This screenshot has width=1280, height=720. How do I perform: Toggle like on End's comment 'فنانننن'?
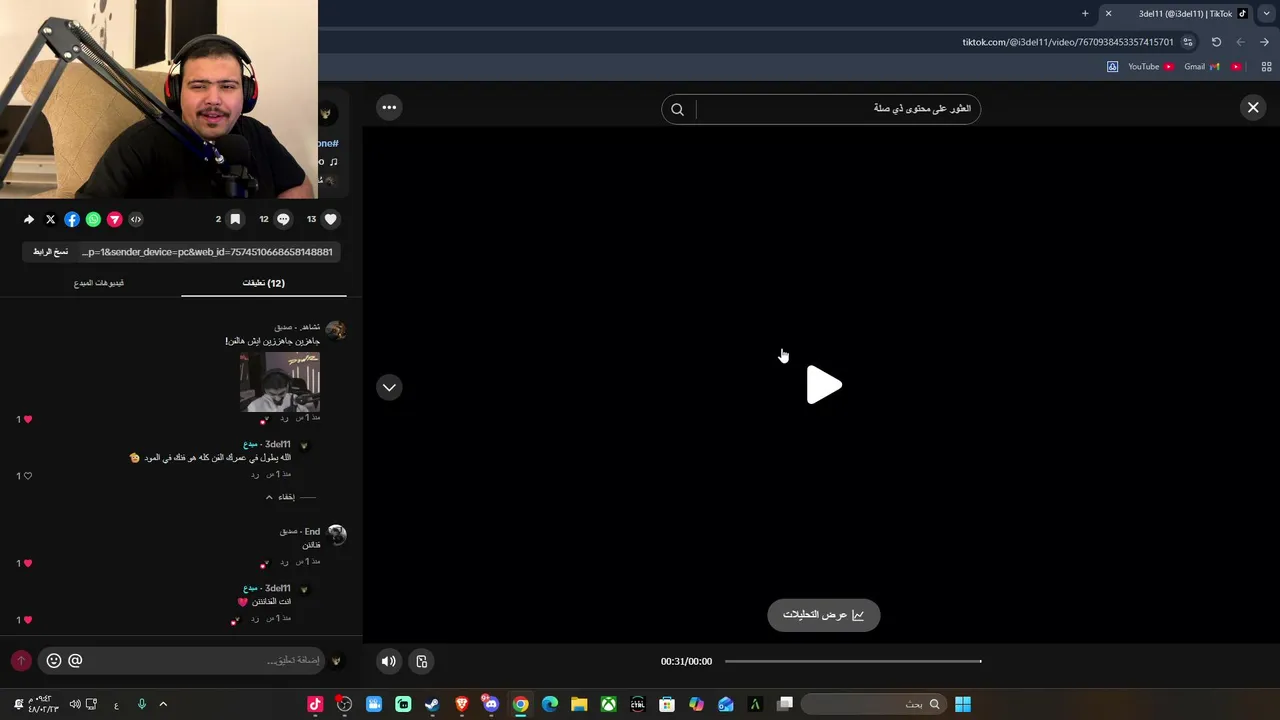pos(27,563)
